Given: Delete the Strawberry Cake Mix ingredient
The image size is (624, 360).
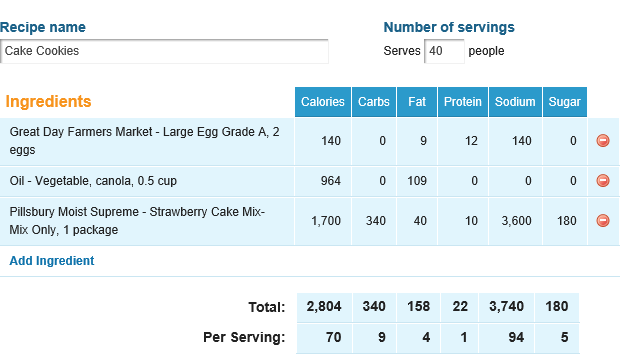Looking at the screenshot, I should click(x=603, y=220).
